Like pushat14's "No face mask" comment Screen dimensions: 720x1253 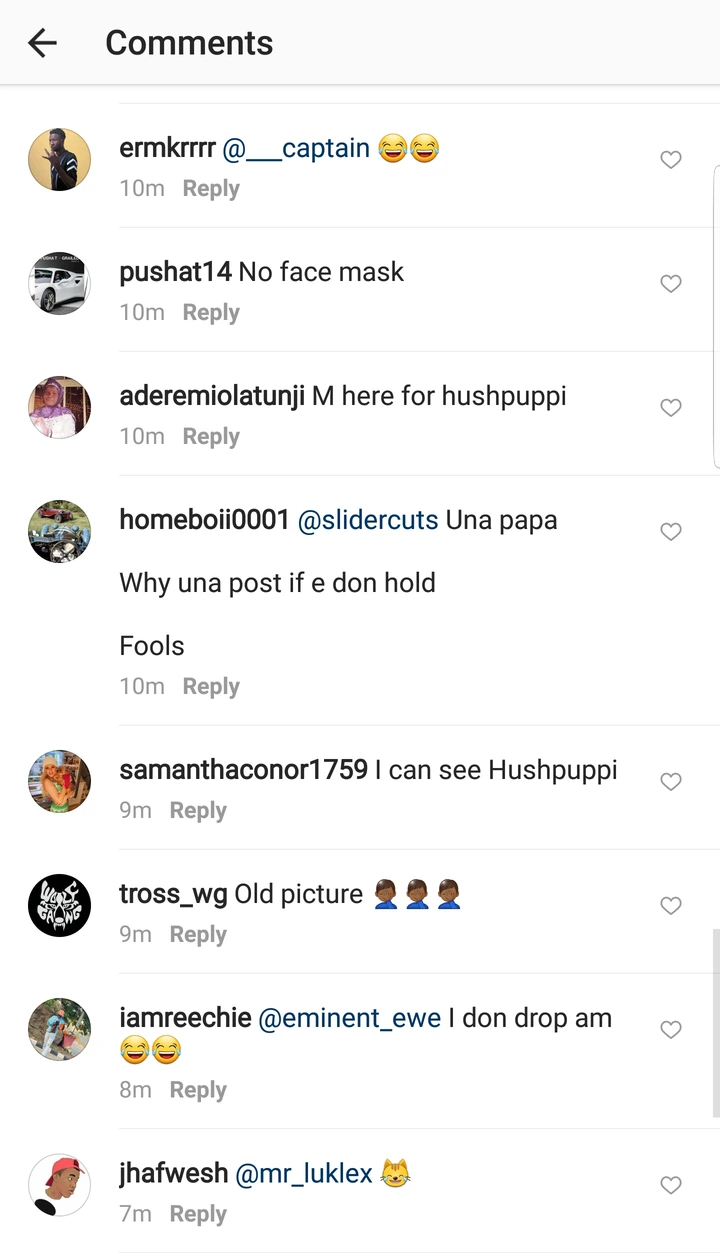[x=671, y=284]
